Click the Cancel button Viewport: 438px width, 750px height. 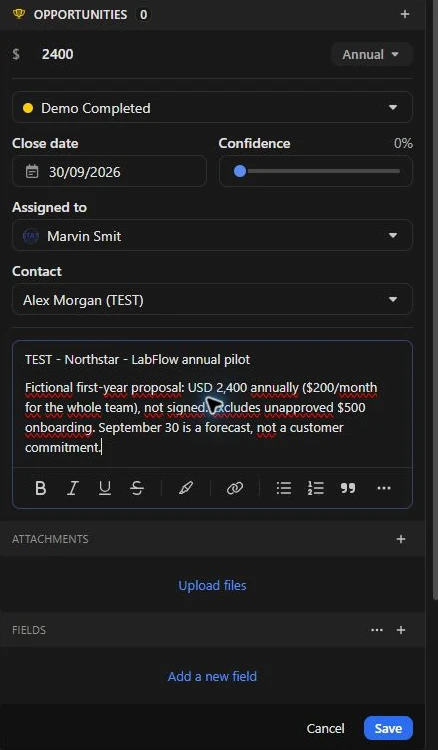coord(325,728)
